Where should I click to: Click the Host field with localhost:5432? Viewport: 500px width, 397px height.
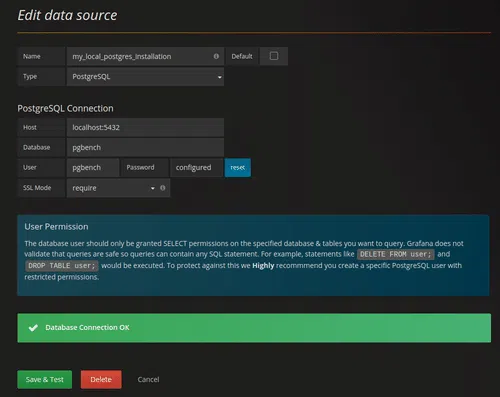145,127
